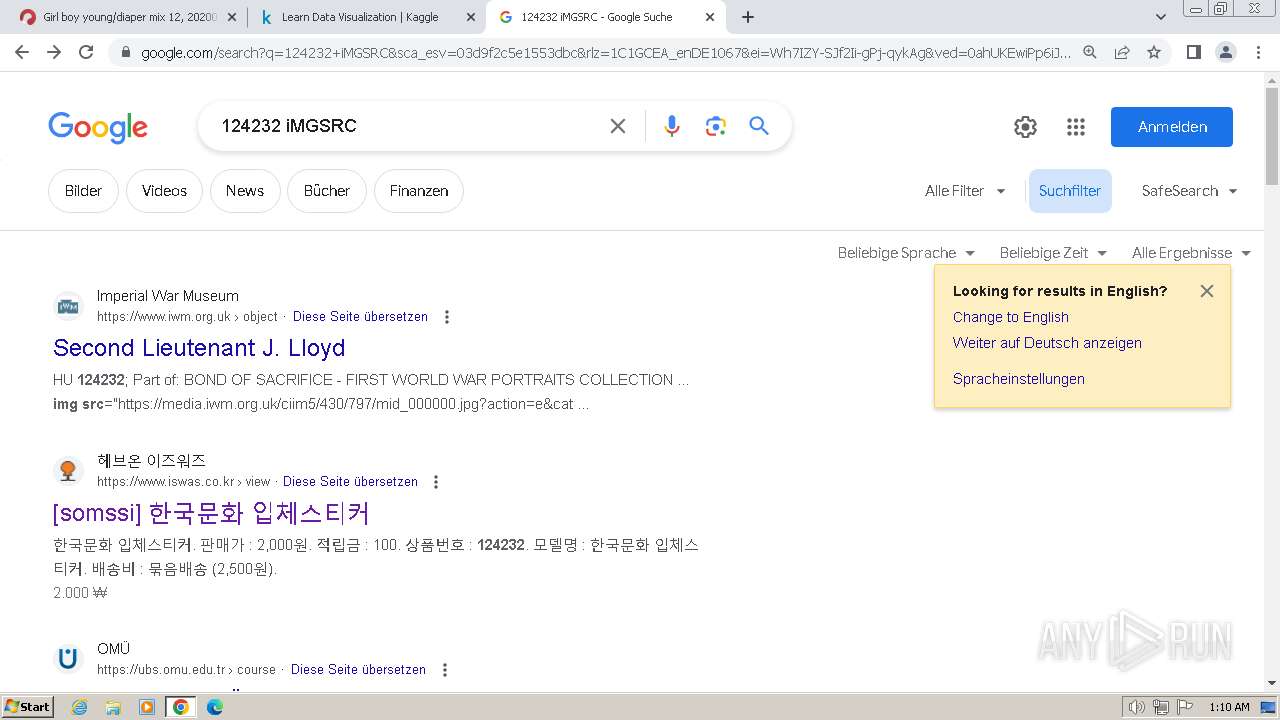Open the browser side panel
Viewport: 1280px width, 720px height.
pos(1193,52)
